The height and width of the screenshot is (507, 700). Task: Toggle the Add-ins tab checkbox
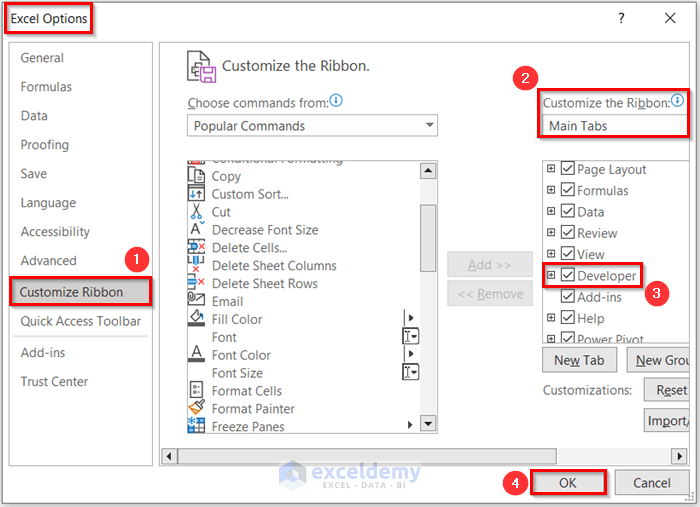click(x=568, y=296)
